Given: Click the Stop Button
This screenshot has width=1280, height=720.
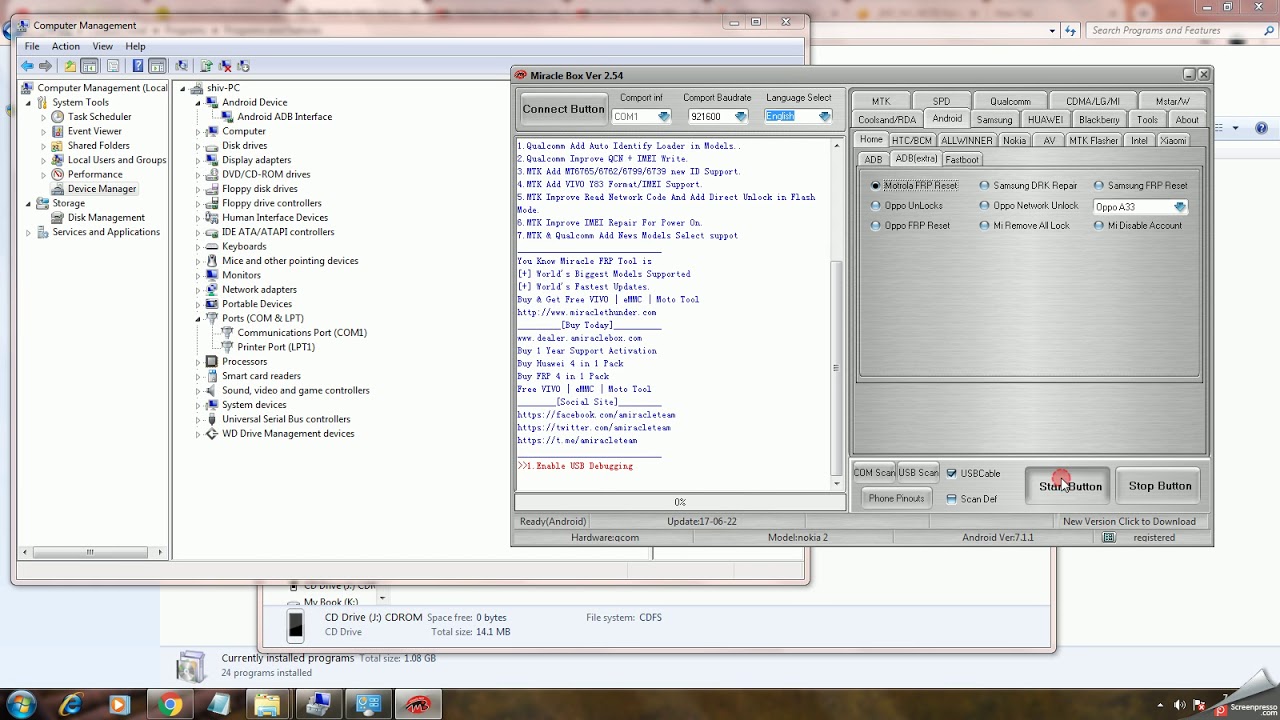Looking at the screenshot, I should click(x=1160, y=486).
